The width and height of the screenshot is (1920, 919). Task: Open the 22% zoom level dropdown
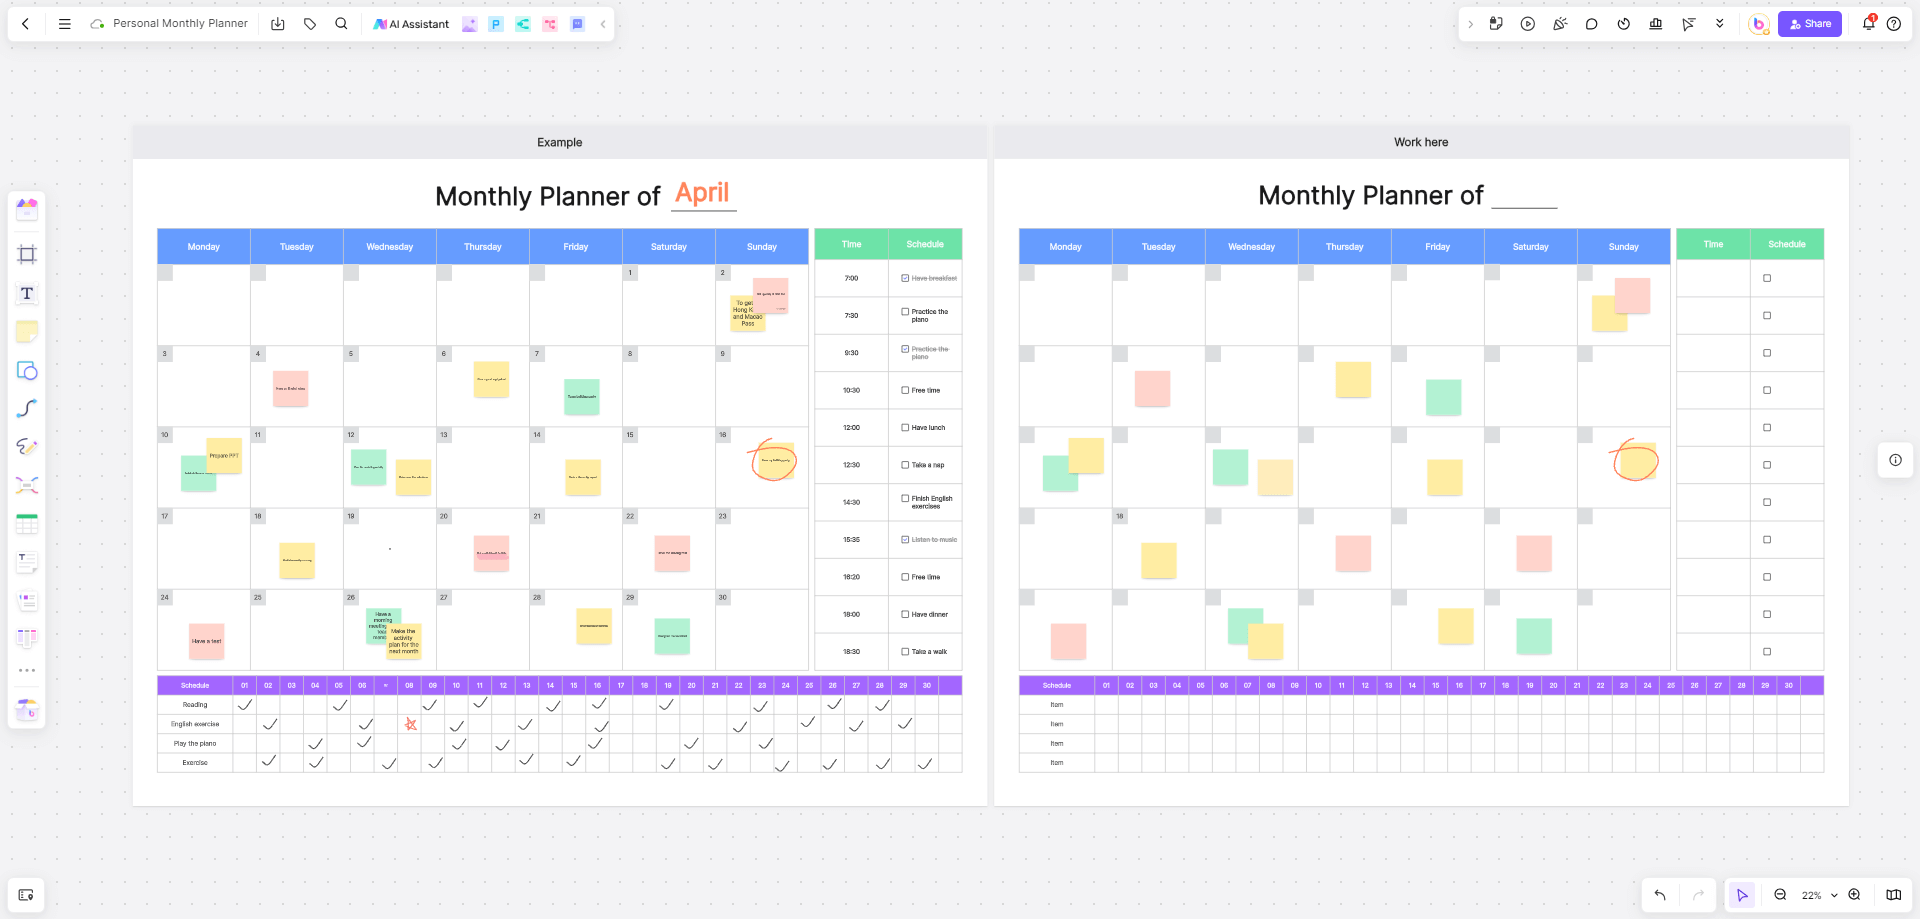pos(1819,895)
